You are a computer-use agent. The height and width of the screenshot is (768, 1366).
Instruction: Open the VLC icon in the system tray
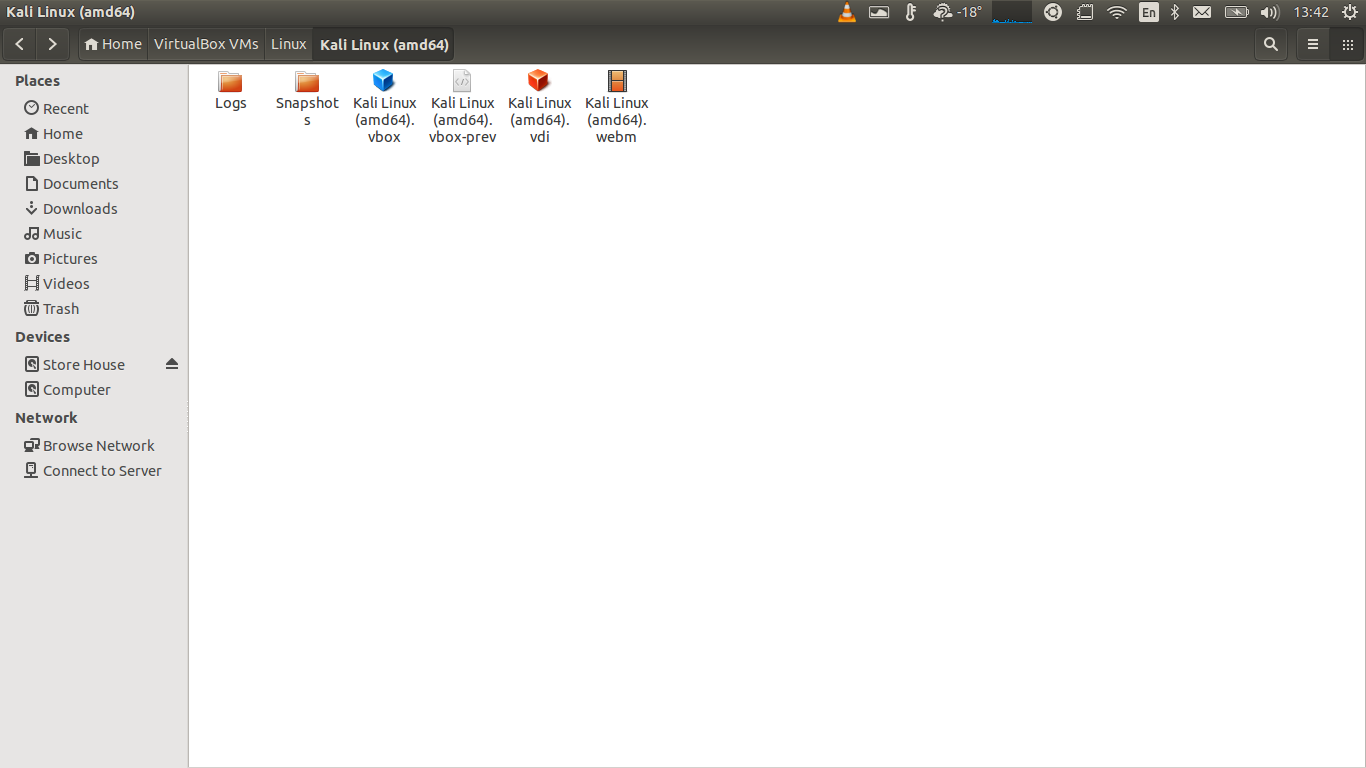[x=847, y=12]
